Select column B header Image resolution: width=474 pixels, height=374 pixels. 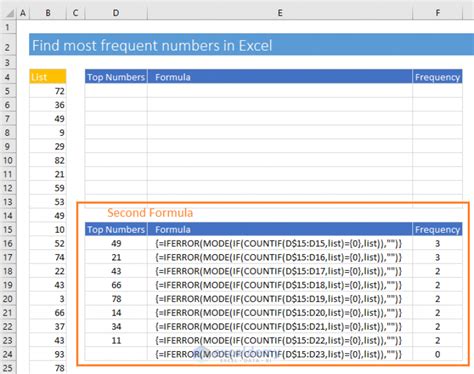48,13
